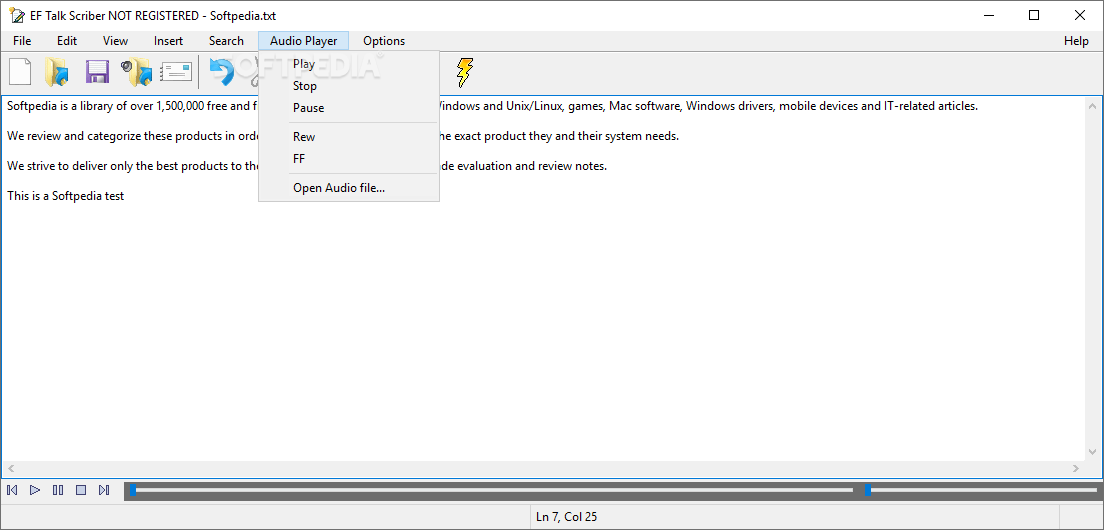Open the File menu

pyautogui.click(x=22, y=41)
